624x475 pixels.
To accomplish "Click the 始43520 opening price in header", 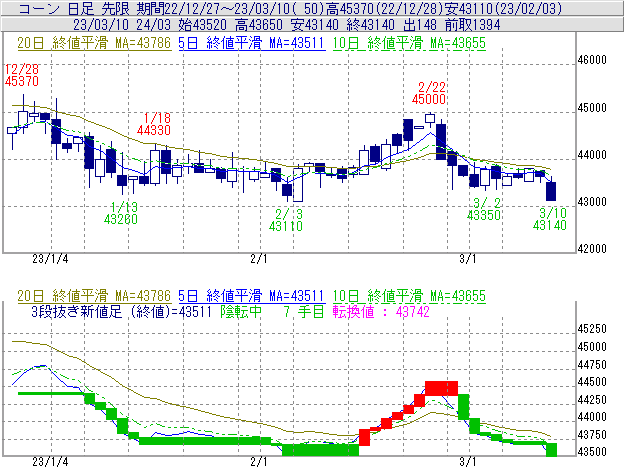I will 203,25.
